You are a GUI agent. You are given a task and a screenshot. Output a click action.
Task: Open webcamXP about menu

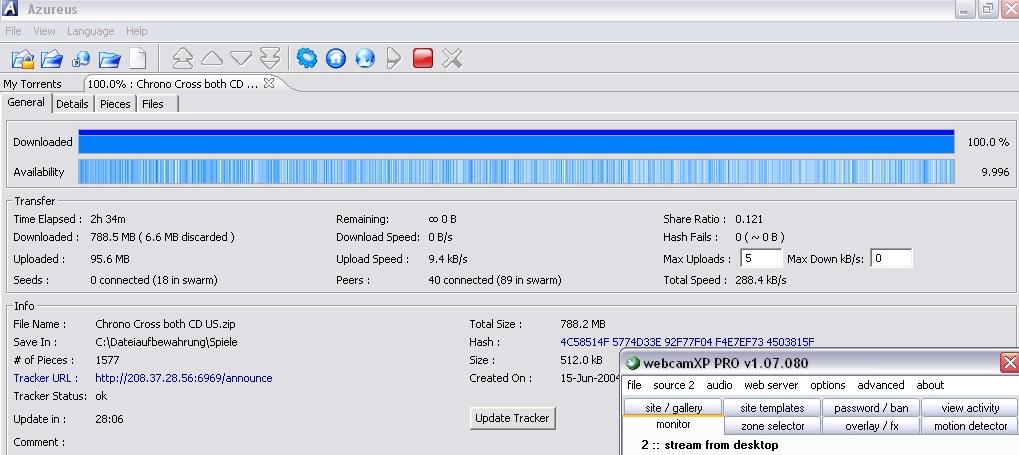930,385
